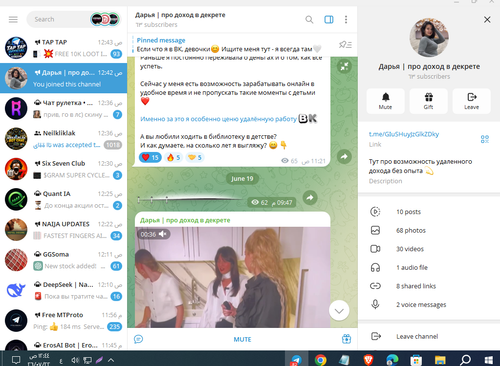The width and height of the screenshot is (500, 366).
Task: Open the GGSoma chat
Action: pos(63,260)
